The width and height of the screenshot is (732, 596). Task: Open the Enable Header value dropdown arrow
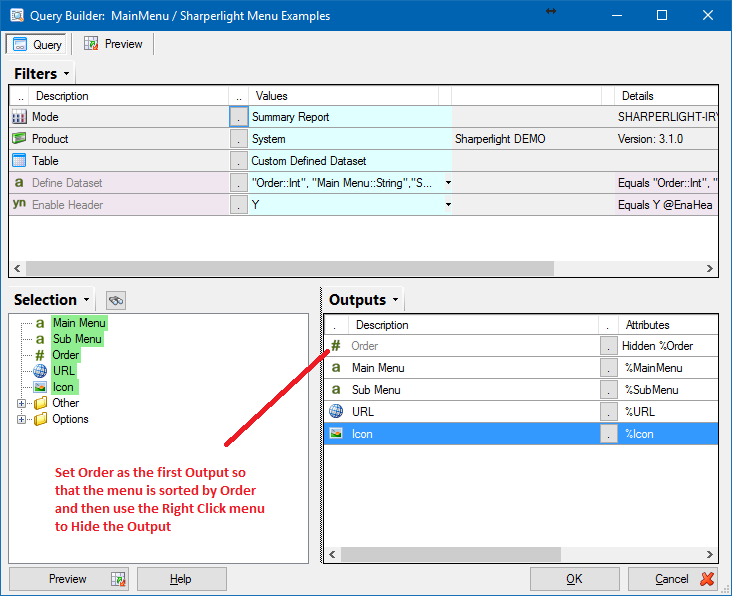point(448,204)
